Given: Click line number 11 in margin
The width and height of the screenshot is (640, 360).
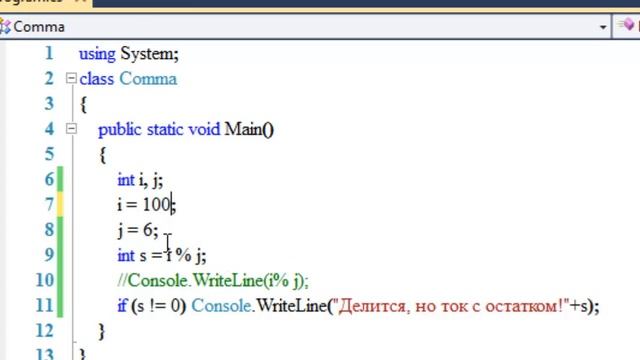Looking at the screenshot, I should tap(45, 305).
